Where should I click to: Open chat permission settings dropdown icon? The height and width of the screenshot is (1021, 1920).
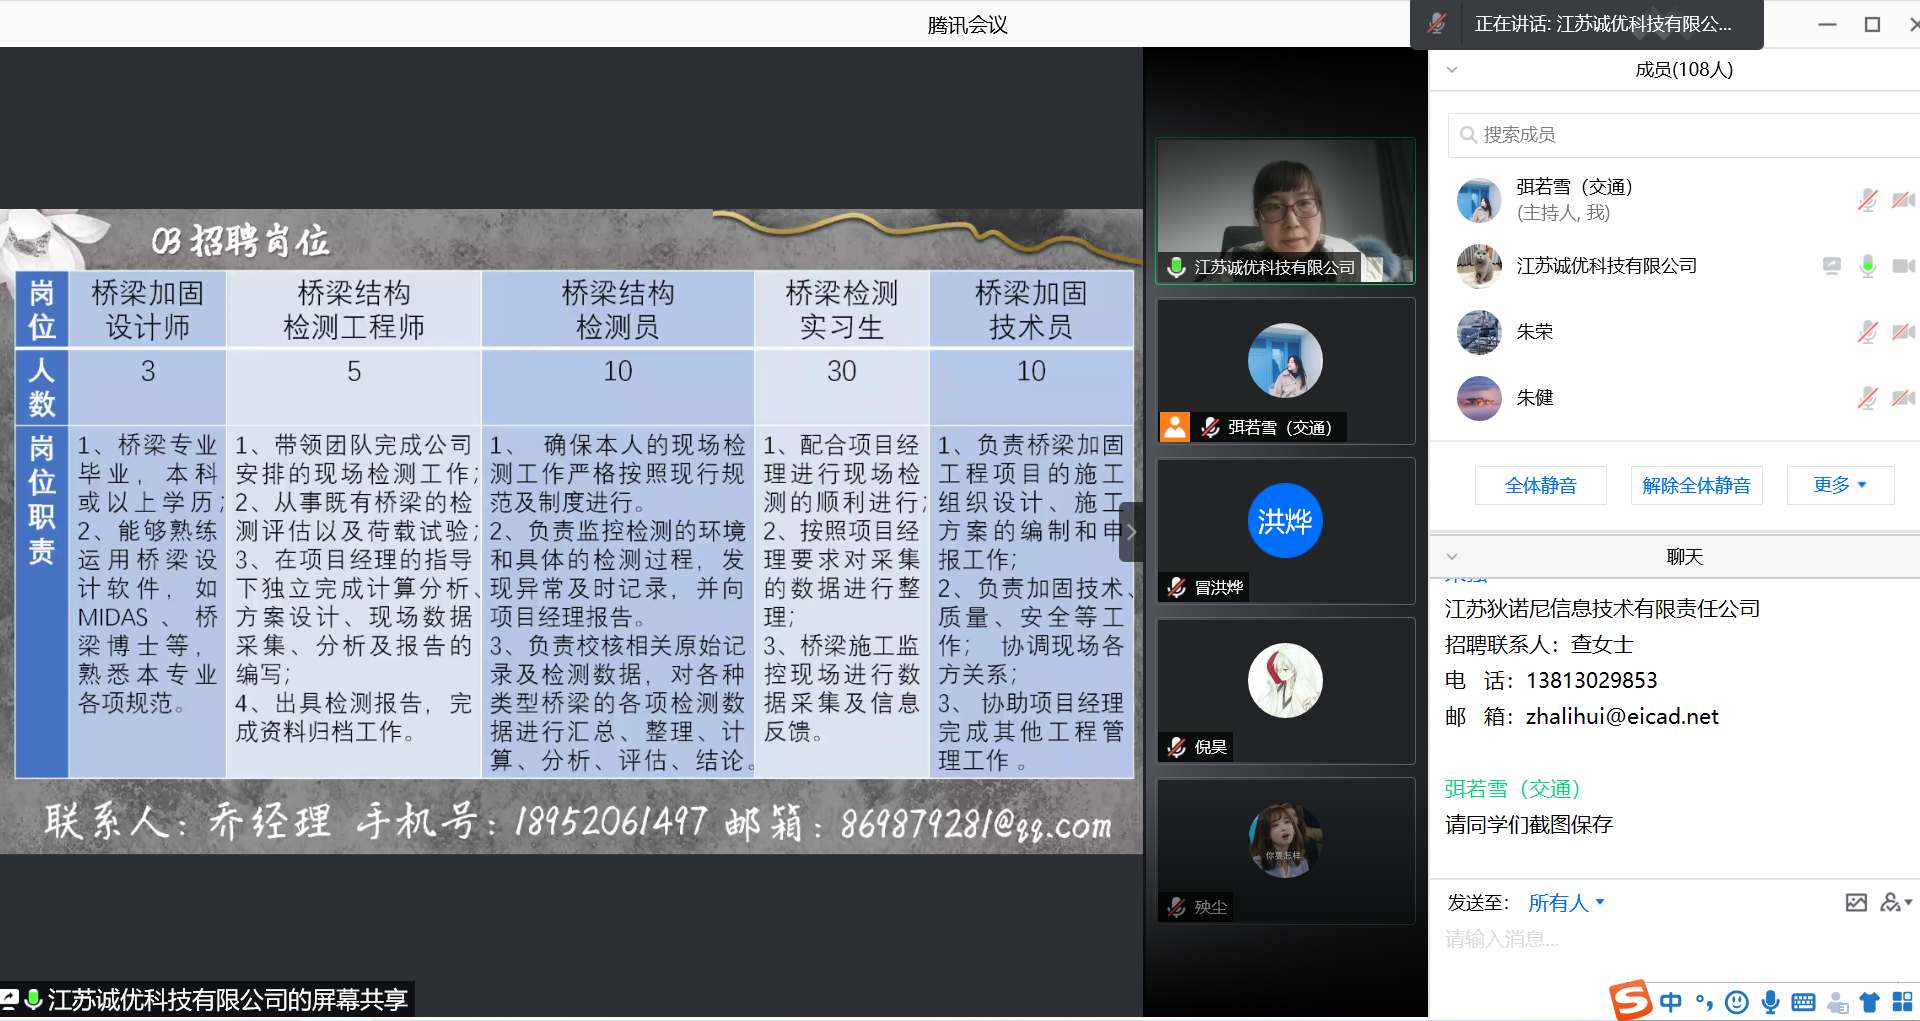(x=1895, y=903)
